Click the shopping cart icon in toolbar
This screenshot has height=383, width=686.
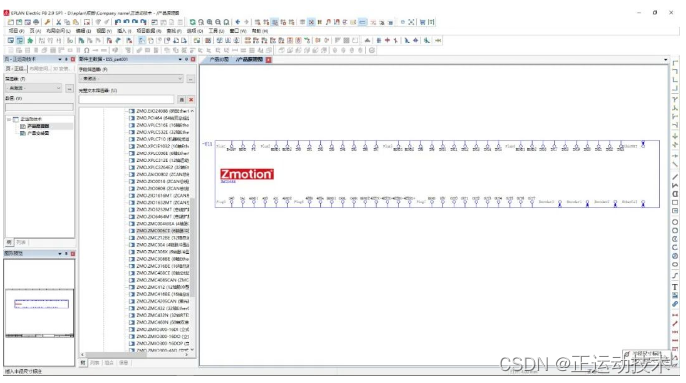click(422, 22)
